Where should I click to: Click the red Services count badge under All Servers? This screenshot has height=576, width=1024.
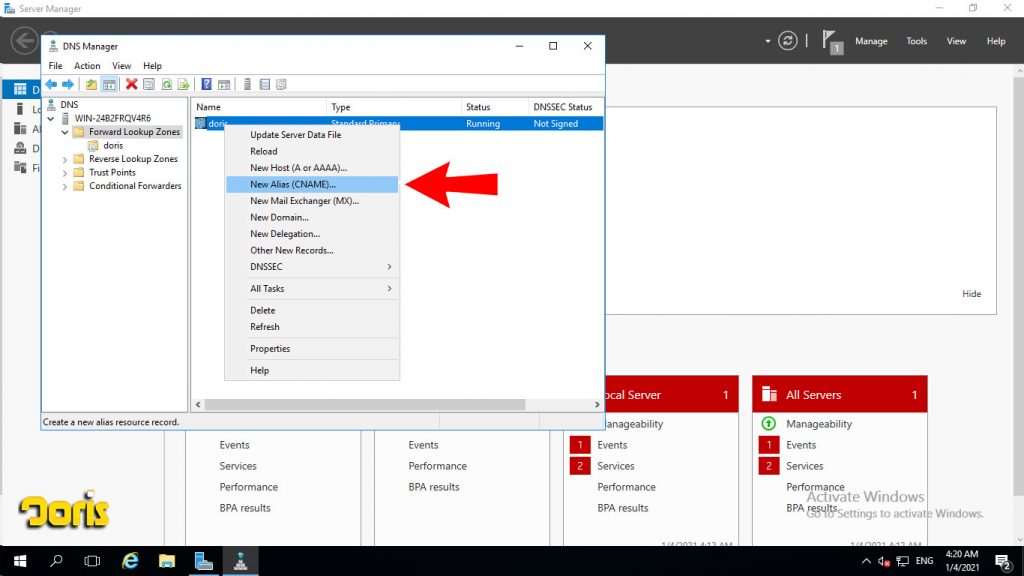pyautogui.click(x=769, y=466)
